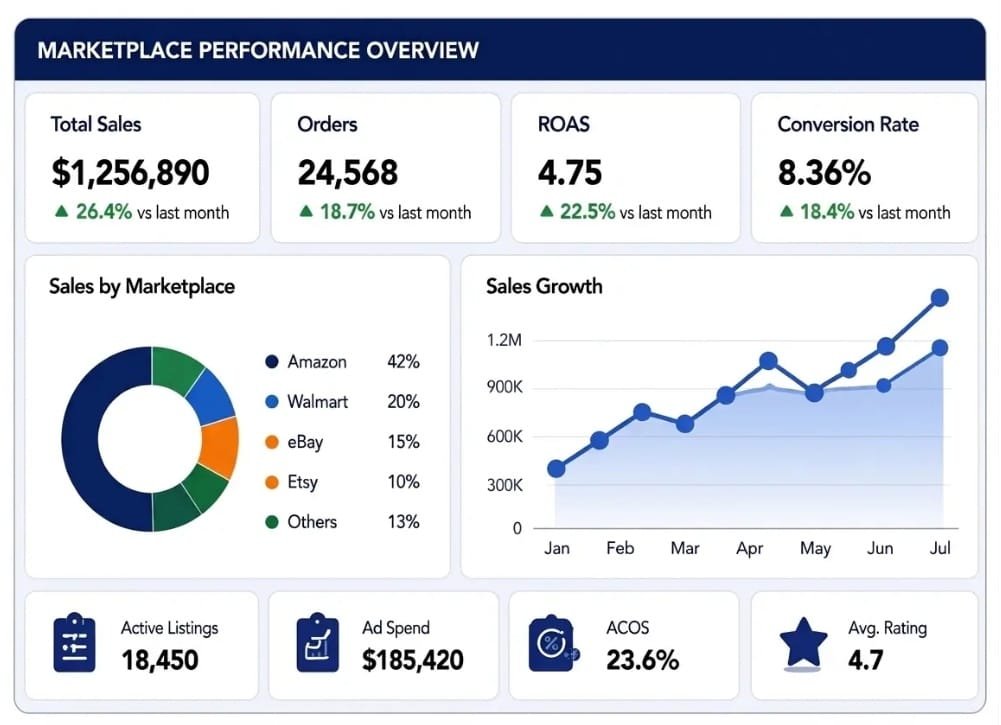
Task: Click the 300K y-axis label
Action: 504,485
